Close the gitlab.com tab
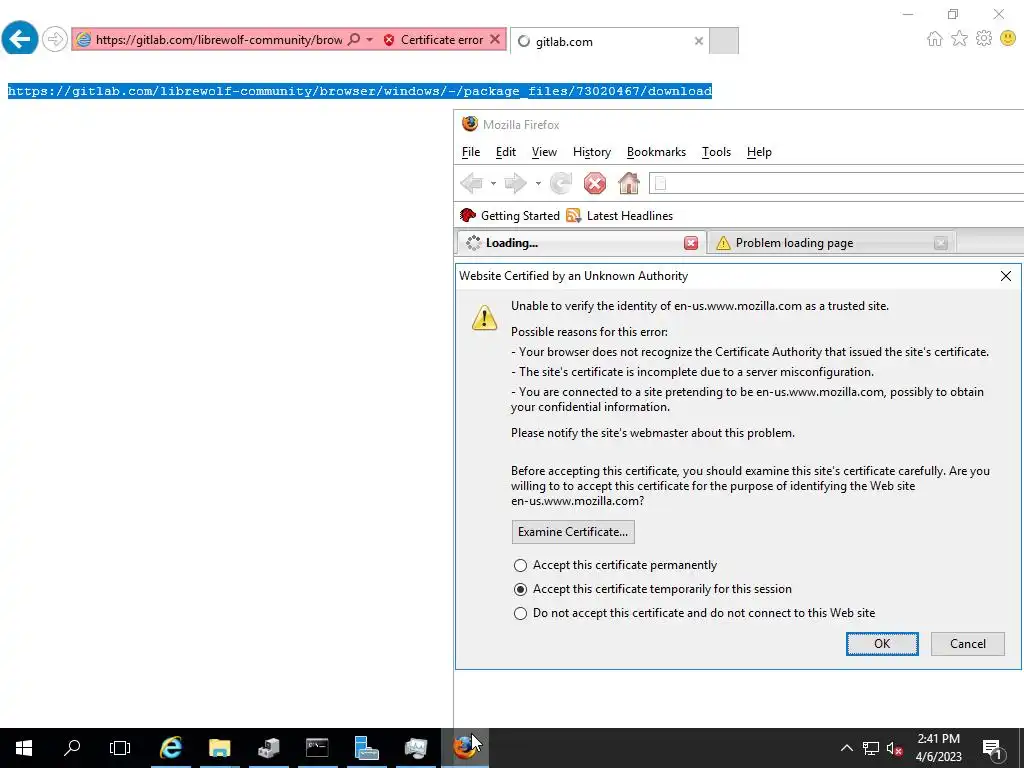Viewport: 1024px width, 768px height. tap(699, 41)
